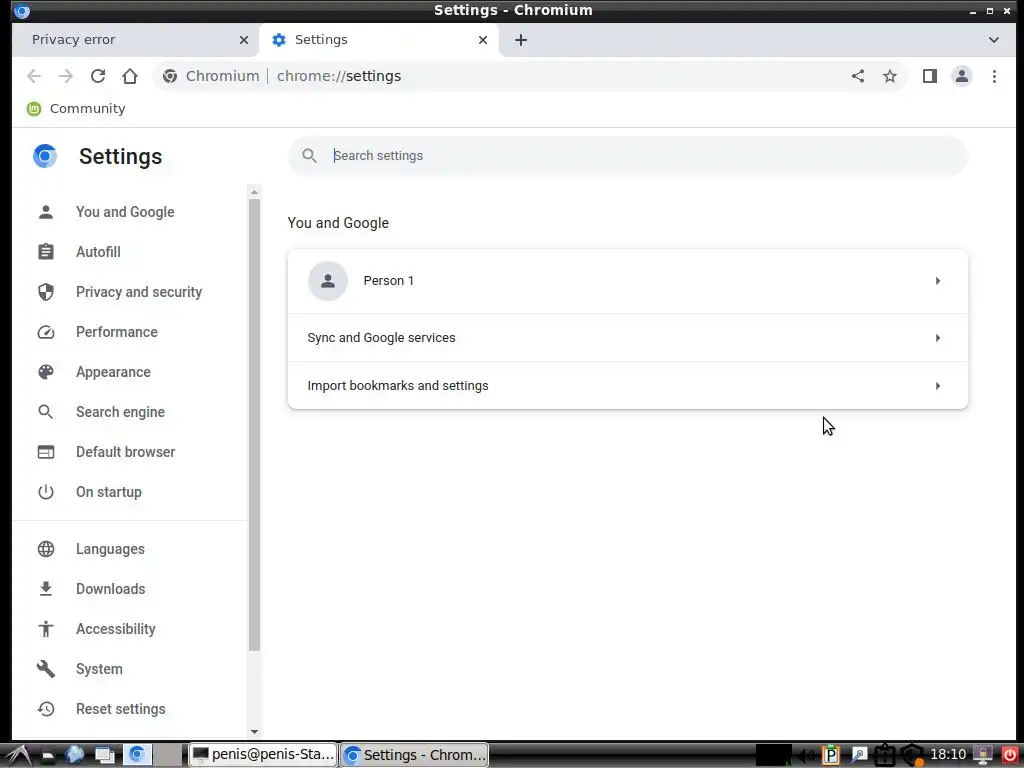Click the terminal window taskbar button
This screenshot has width=1024, height=768.
click(263, 754)
